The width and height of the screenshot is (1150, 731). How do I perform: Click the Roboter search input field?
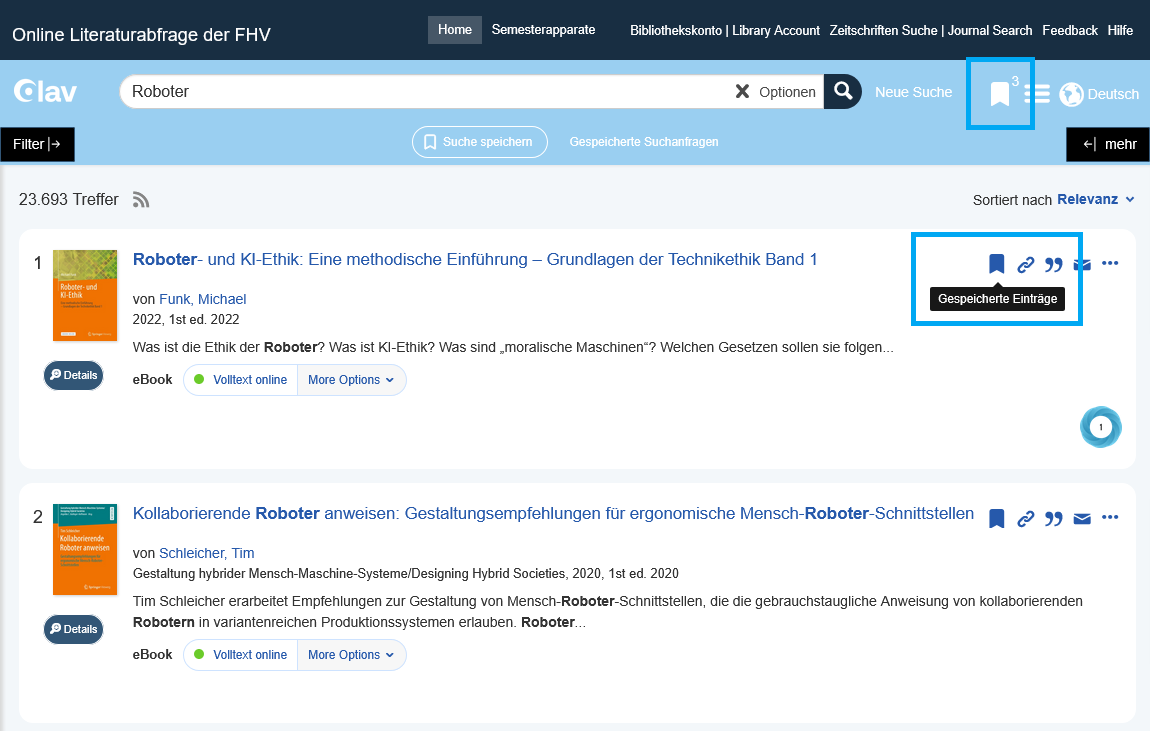pos(420,92)
